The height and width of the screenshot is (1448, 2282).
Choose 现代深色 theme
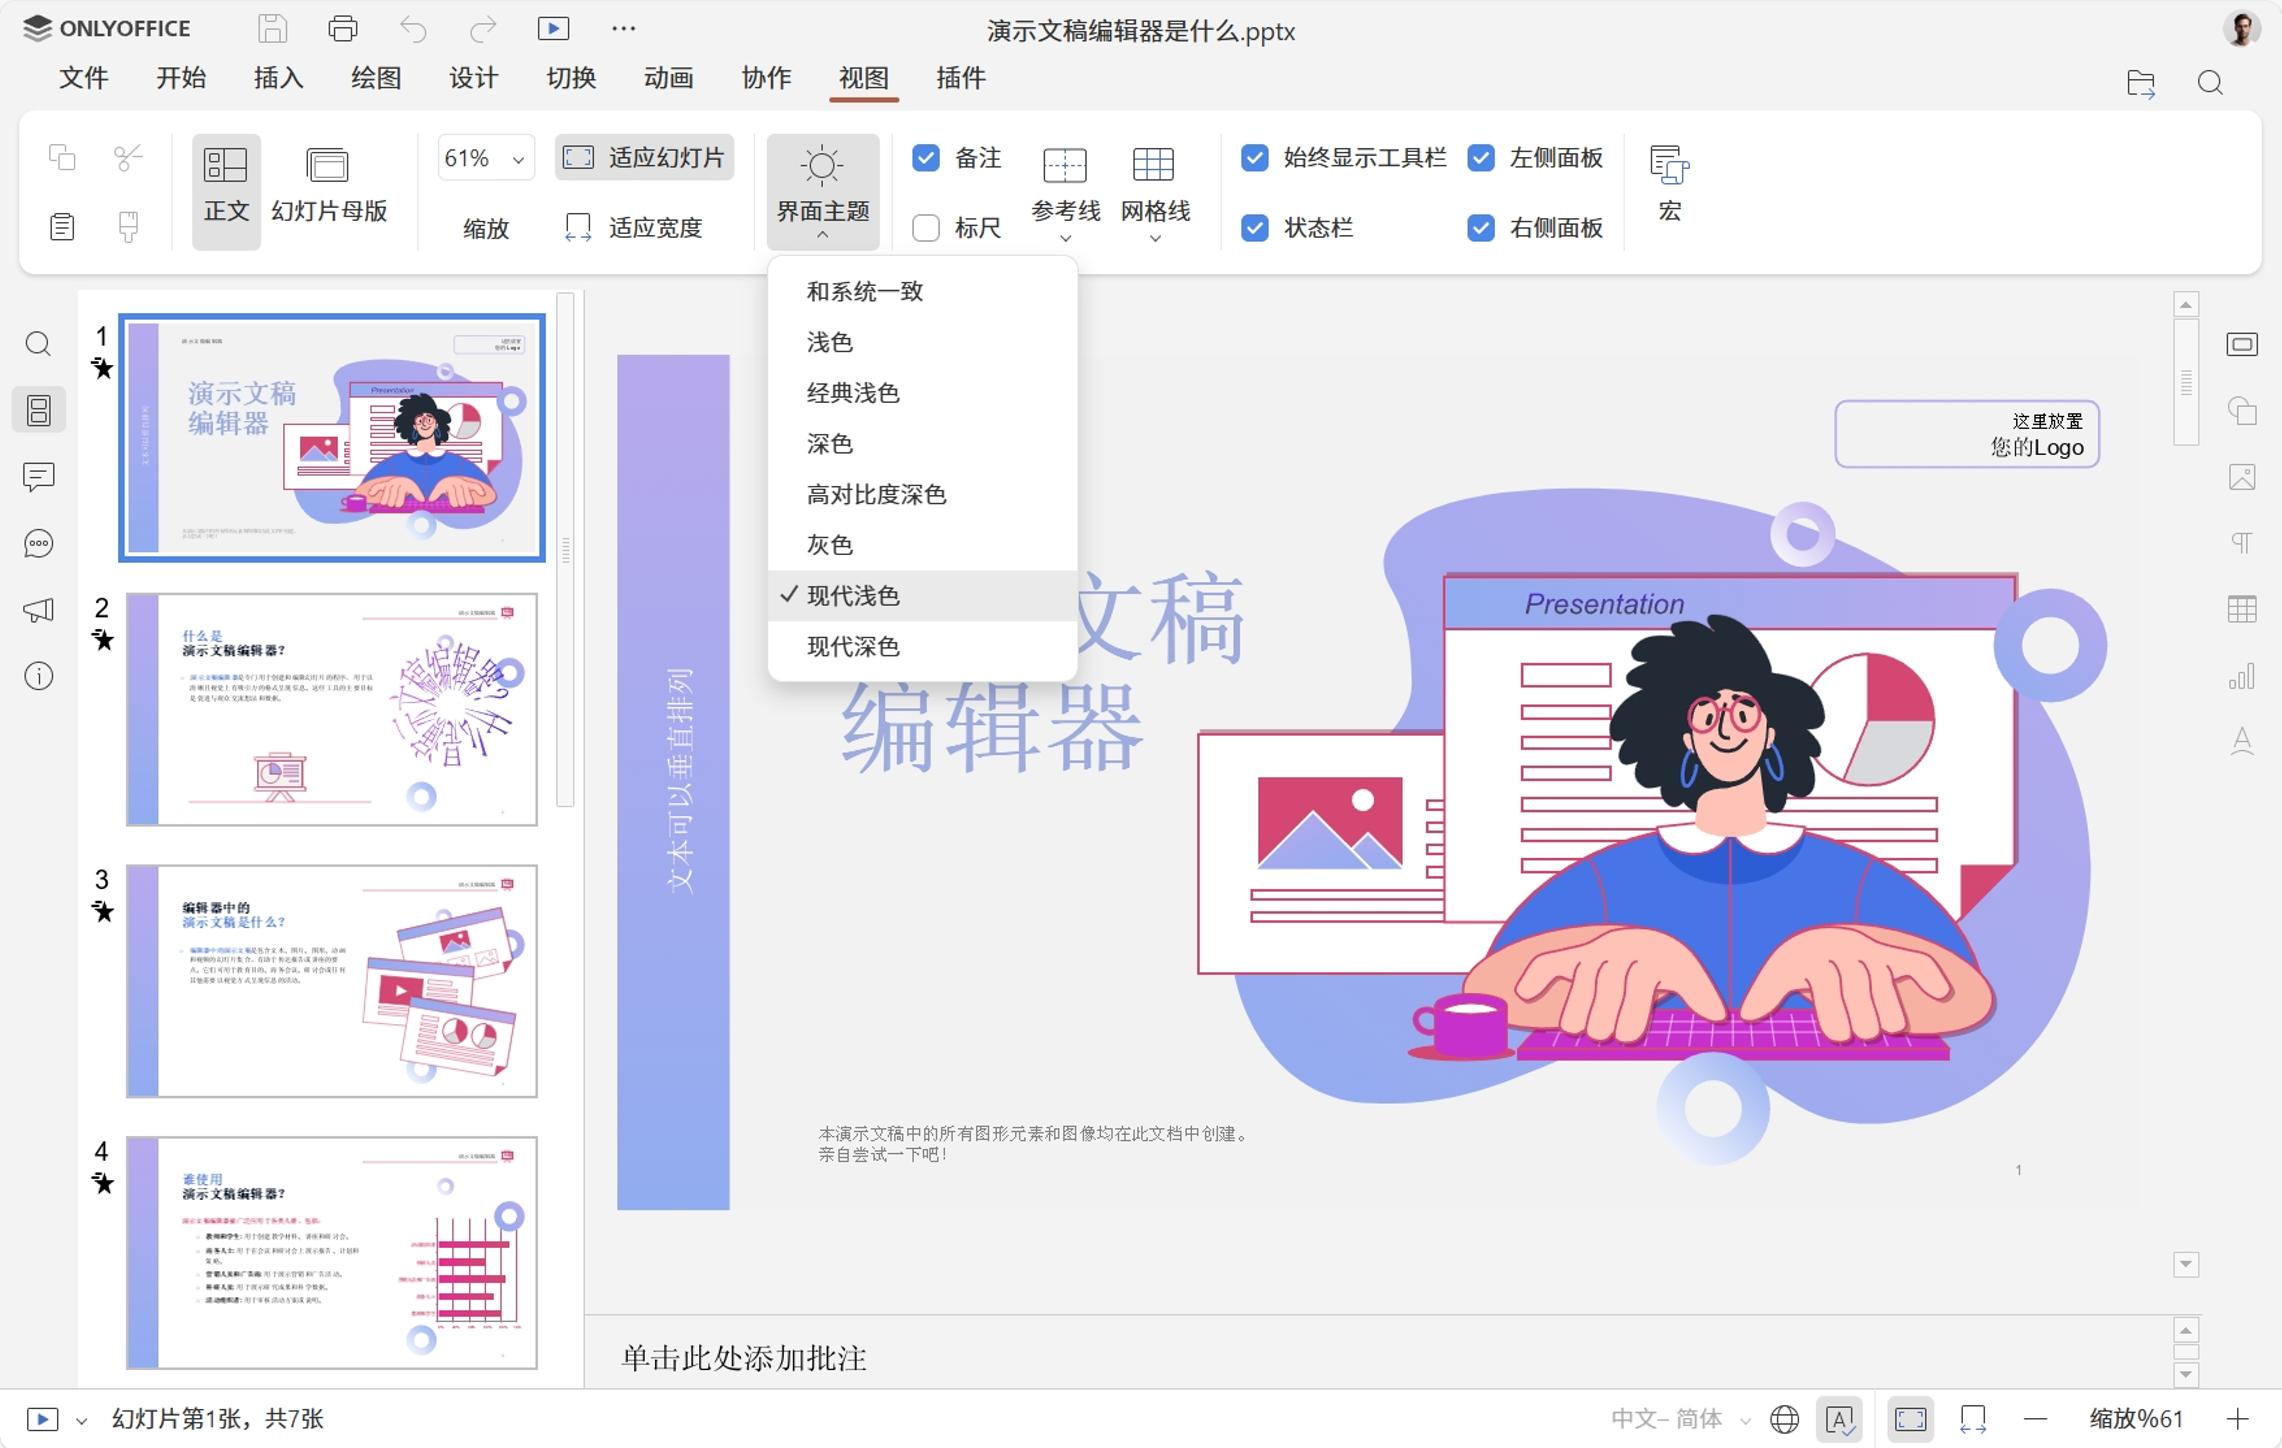[x=922, y=646]
